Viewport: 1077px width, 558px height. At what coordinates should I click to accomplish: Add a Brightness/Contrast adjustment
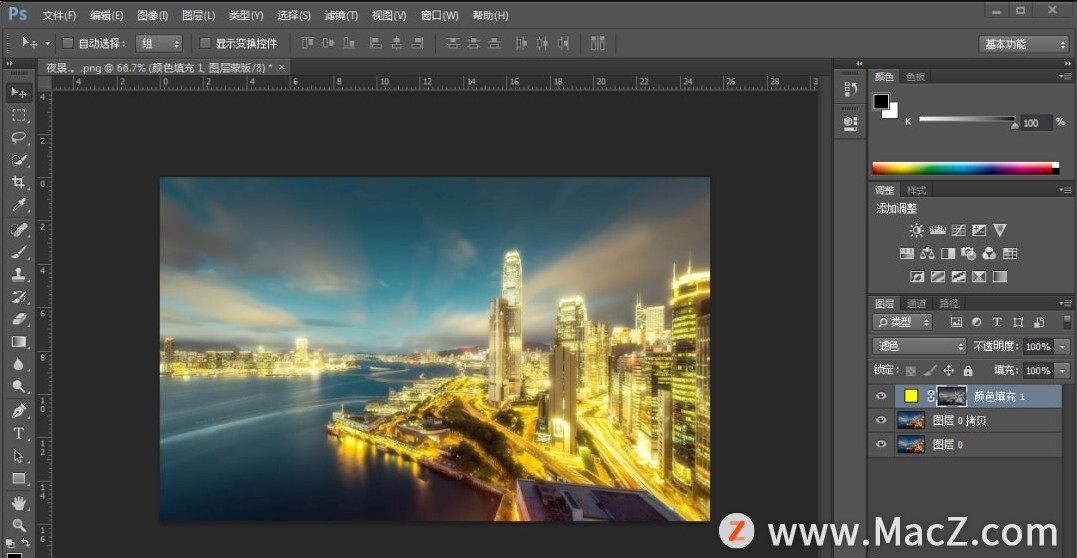[x=916, y=230]
